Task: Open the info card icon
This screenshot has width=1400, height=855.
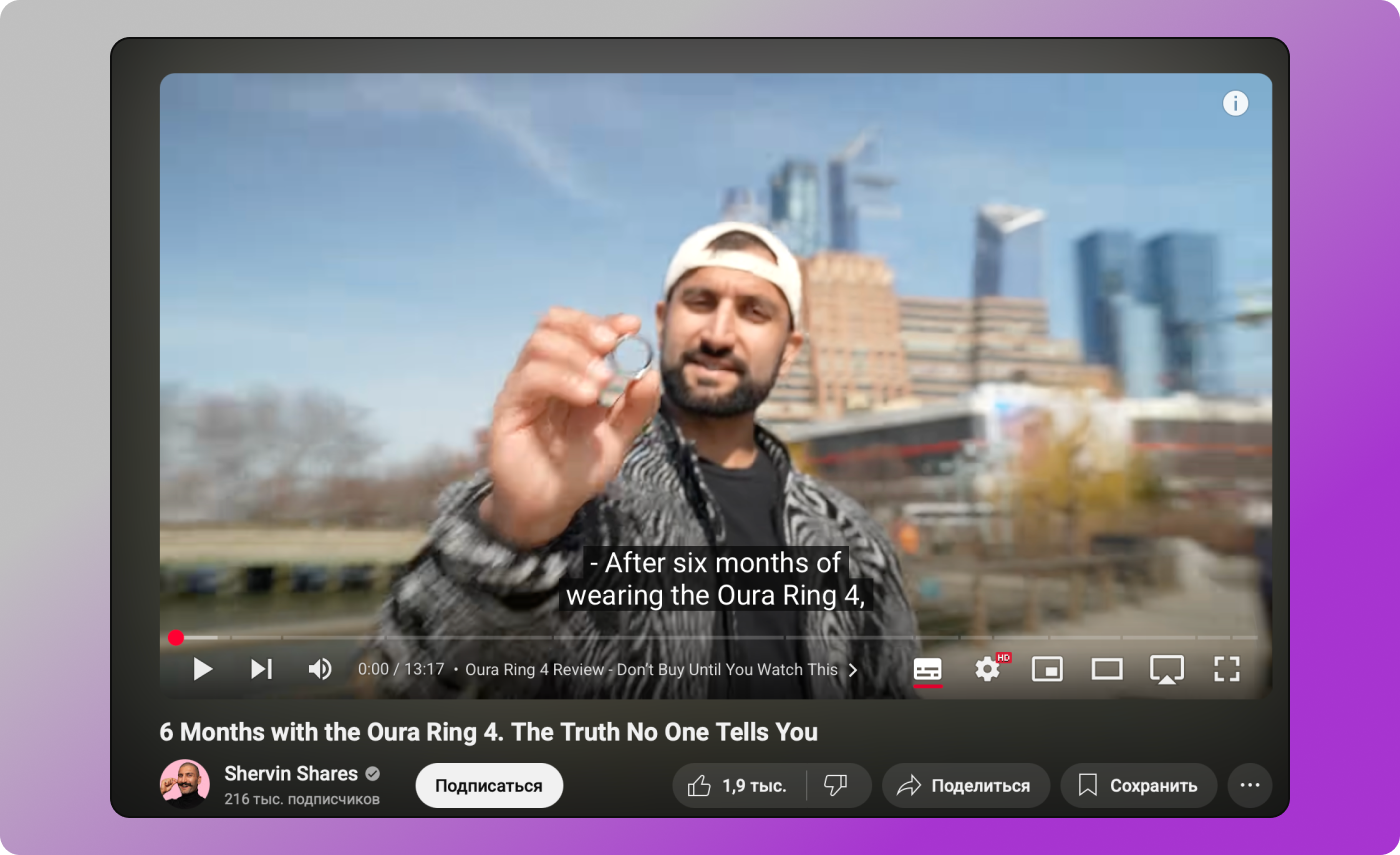Action: pos(1236,103)
